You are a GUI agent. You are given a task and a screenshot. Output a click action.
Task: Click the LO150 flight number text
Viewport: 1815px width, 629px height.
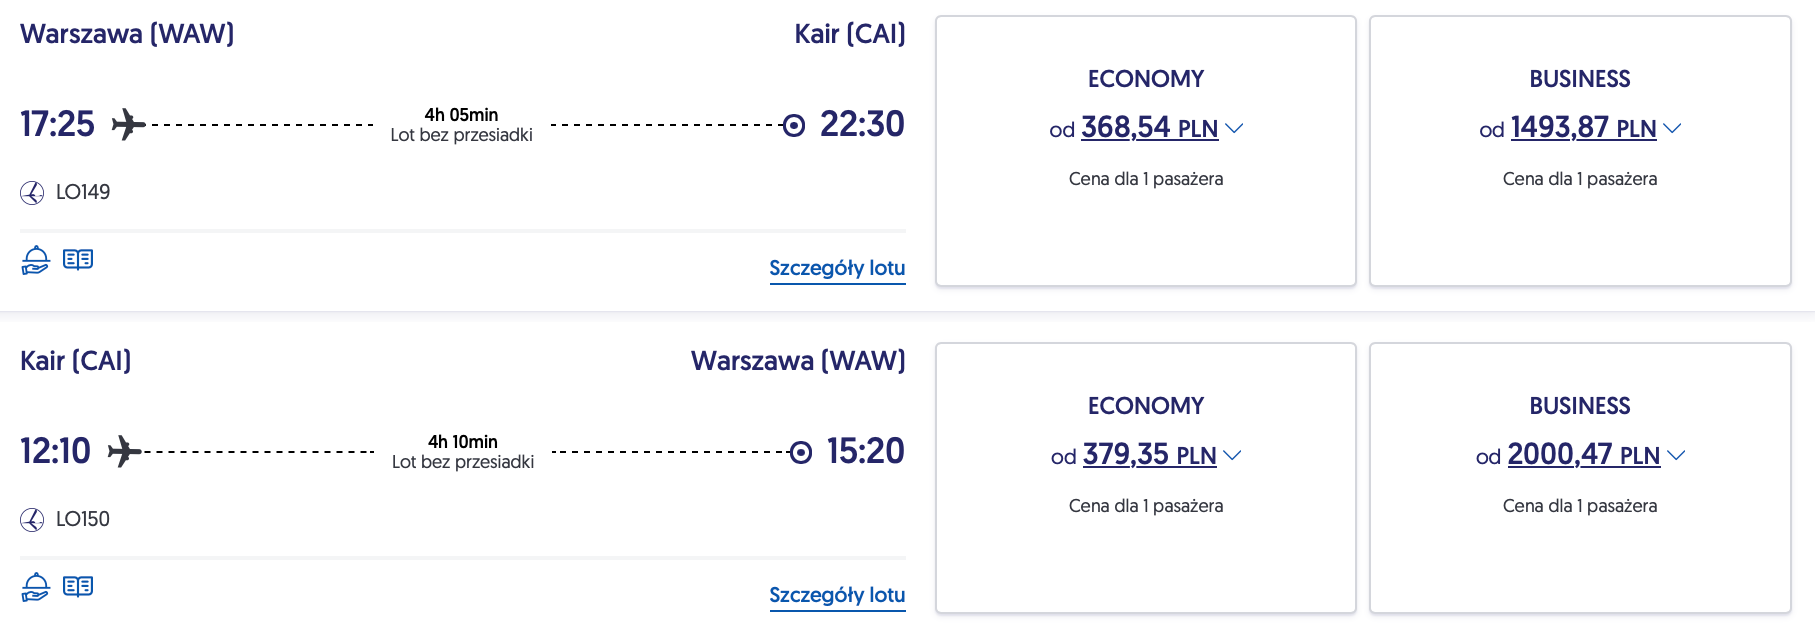tap(83, 520)
